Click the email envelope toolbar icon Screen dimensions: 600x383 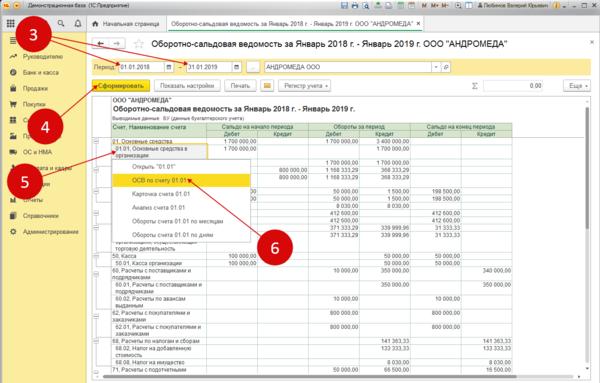pos(267,86)
